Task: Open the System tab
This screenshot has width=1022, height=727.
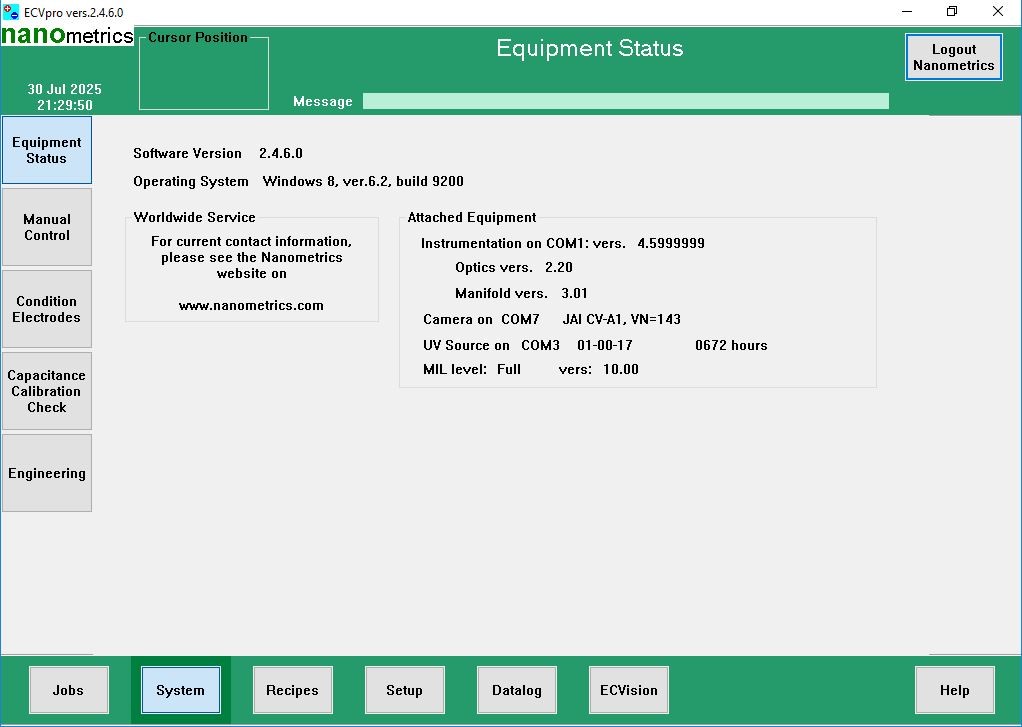Action: [x=180, y=689]
